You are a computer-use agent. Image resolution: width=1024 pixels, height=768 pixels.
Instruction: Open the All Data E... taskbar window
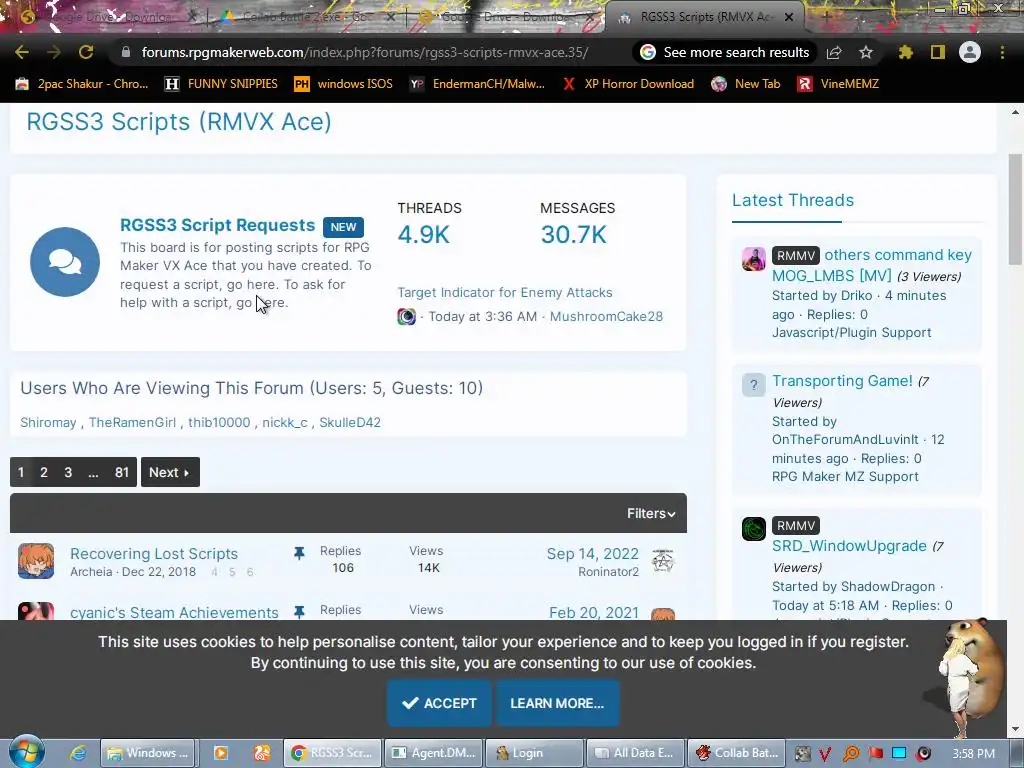635,753
